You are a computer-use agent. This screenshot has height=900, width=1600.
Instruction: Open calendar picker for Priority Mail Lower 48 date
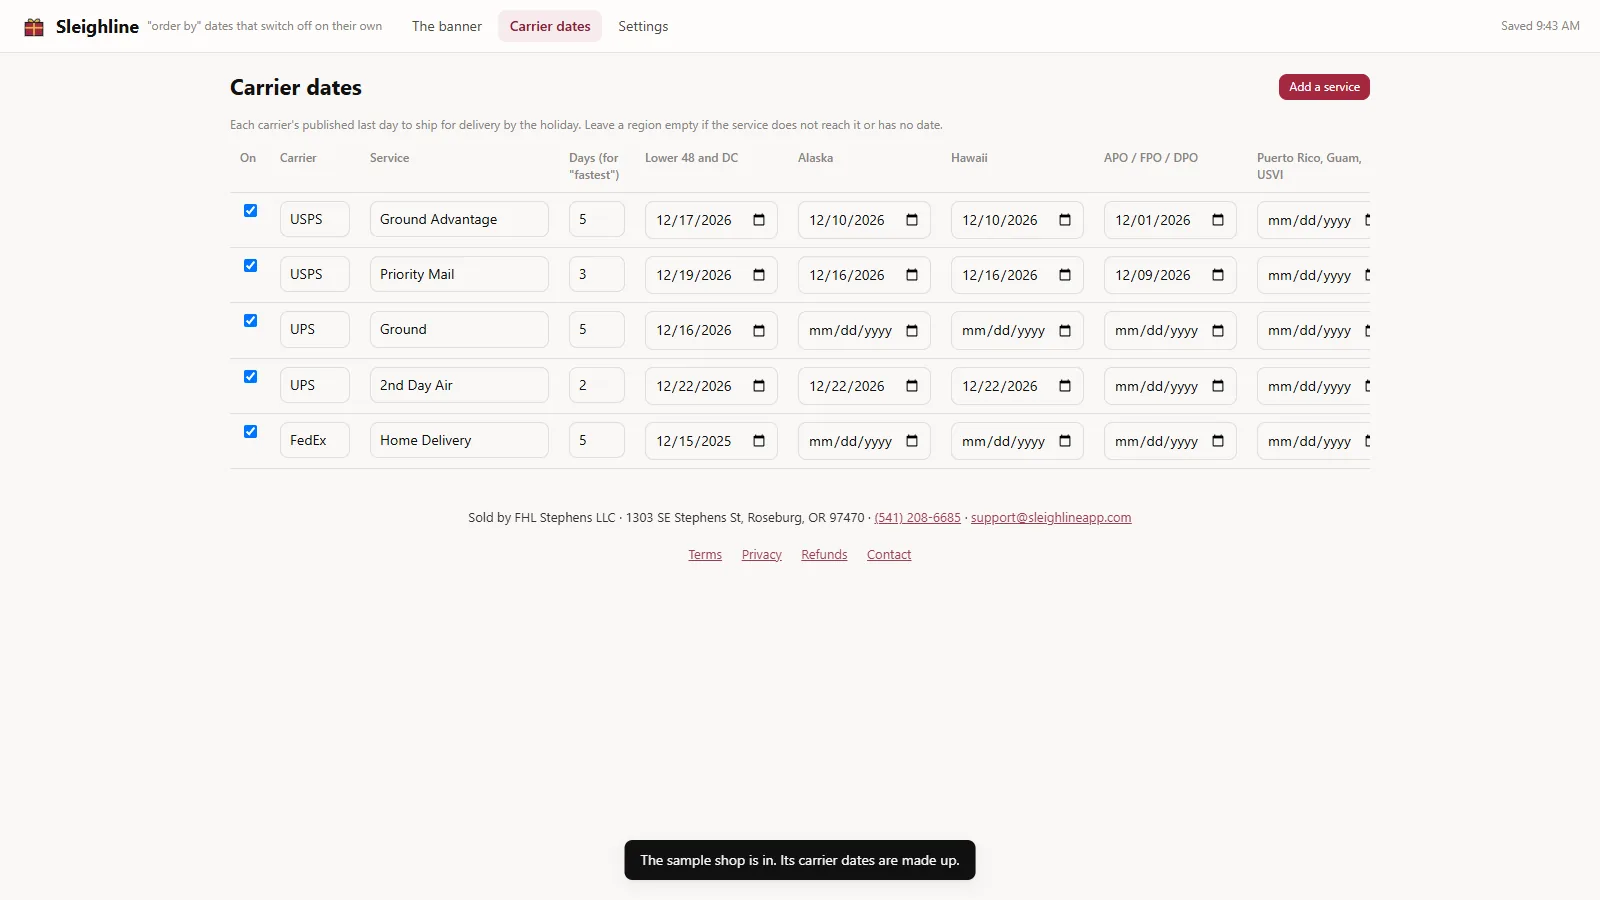coord(759,275)
